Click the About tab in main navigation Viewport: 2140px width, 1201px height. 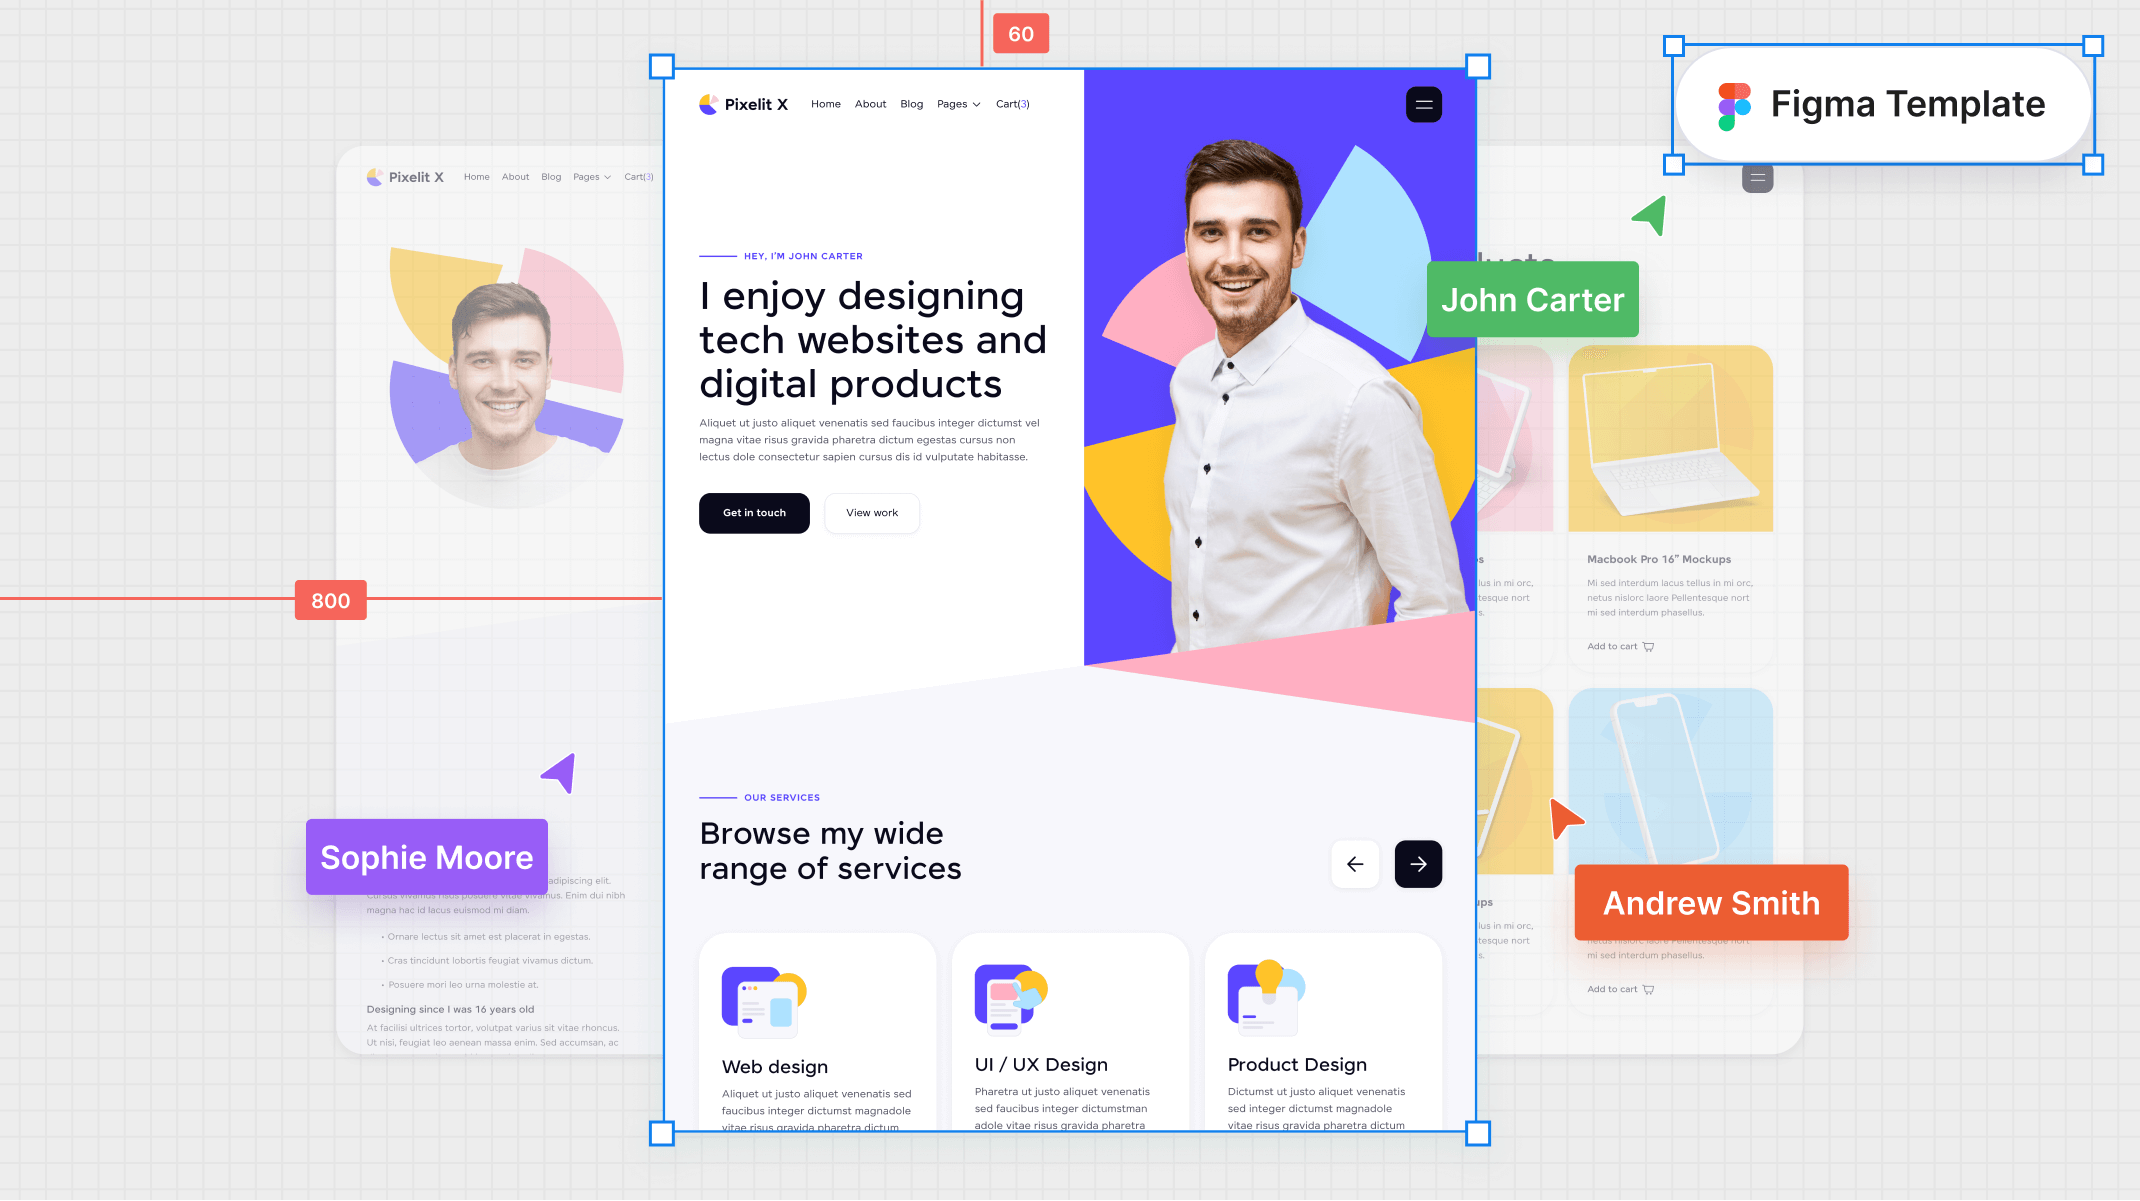870,103
